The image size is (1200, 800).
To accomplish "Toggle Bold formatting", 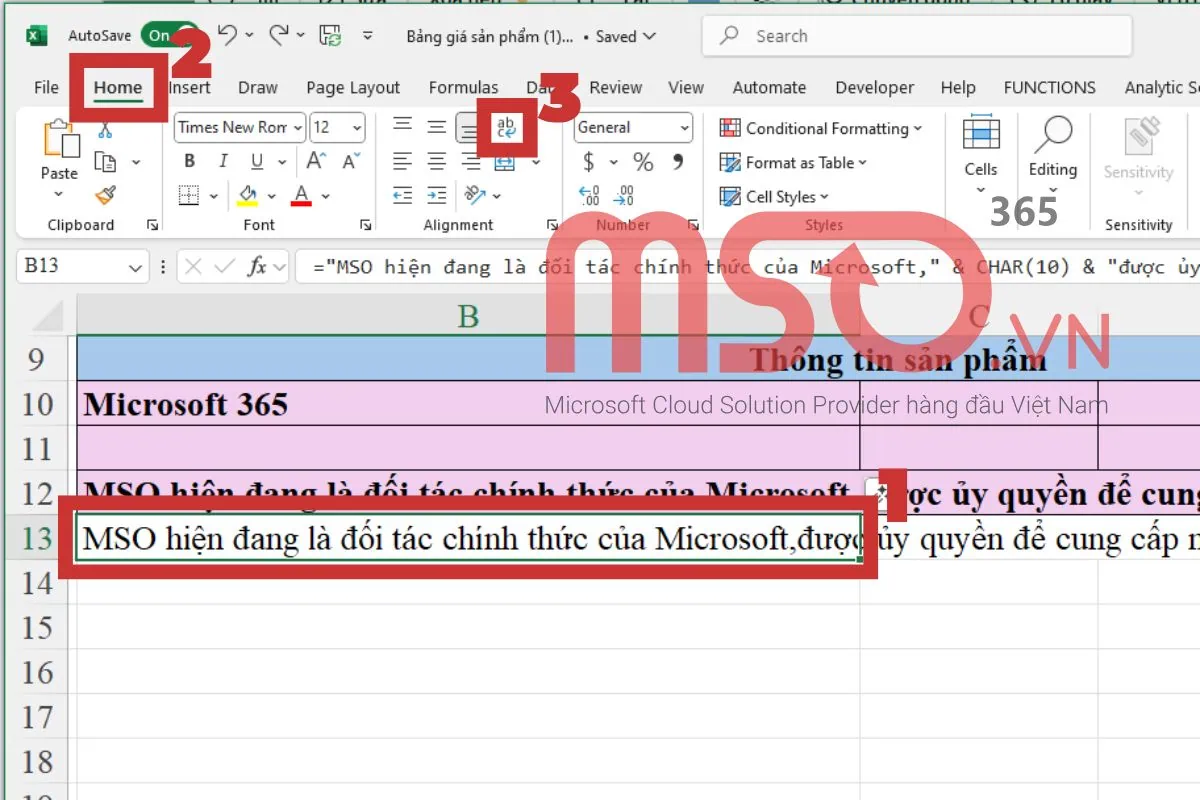I will tap(190, 161).
